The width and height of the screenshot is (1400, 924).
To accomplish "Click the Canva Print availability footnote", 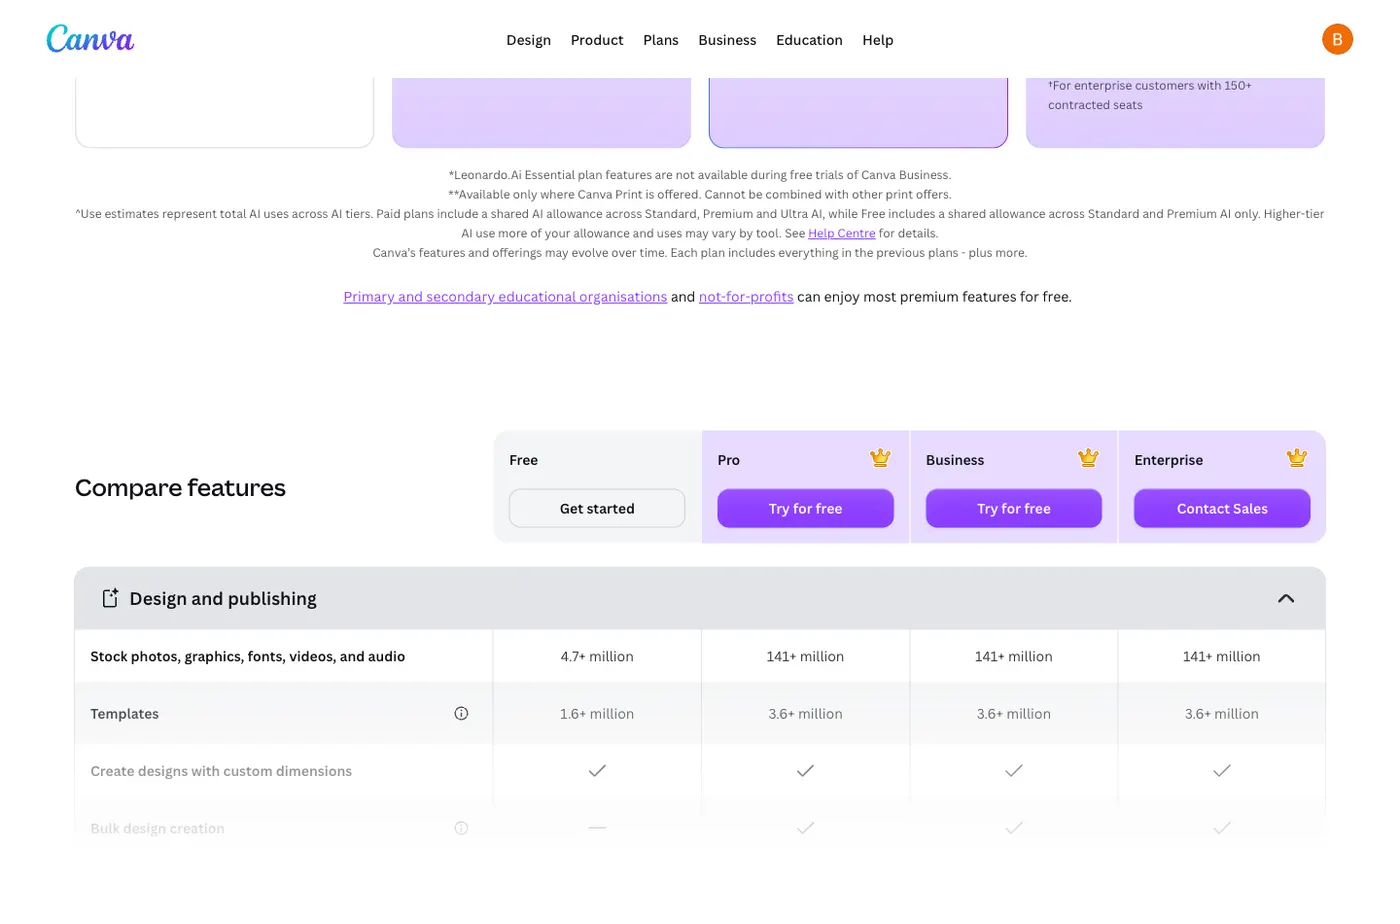I will (700, 194).
